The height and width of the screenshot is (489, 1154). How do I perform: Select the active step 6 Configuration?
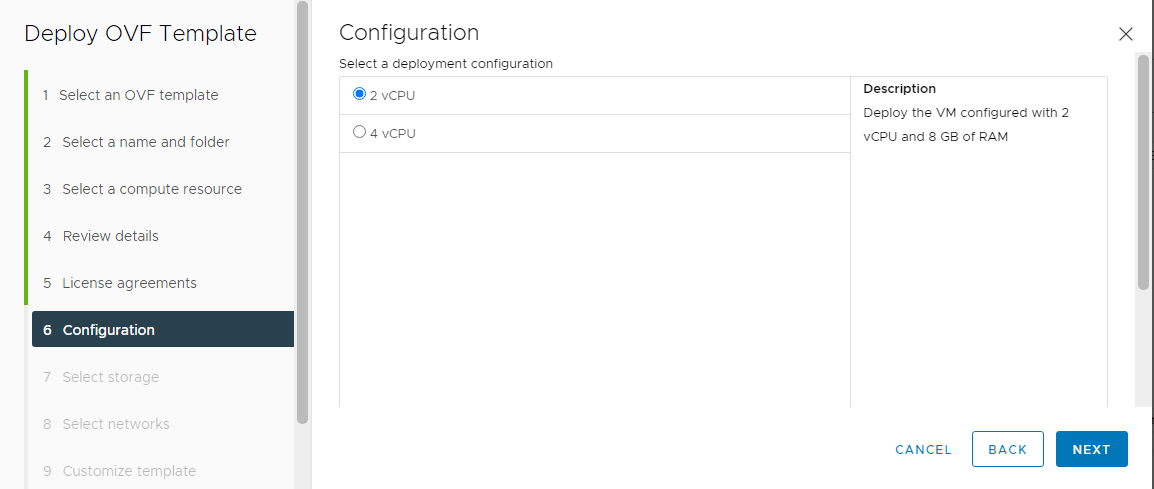pyautogui.click(x=163, y=329)
